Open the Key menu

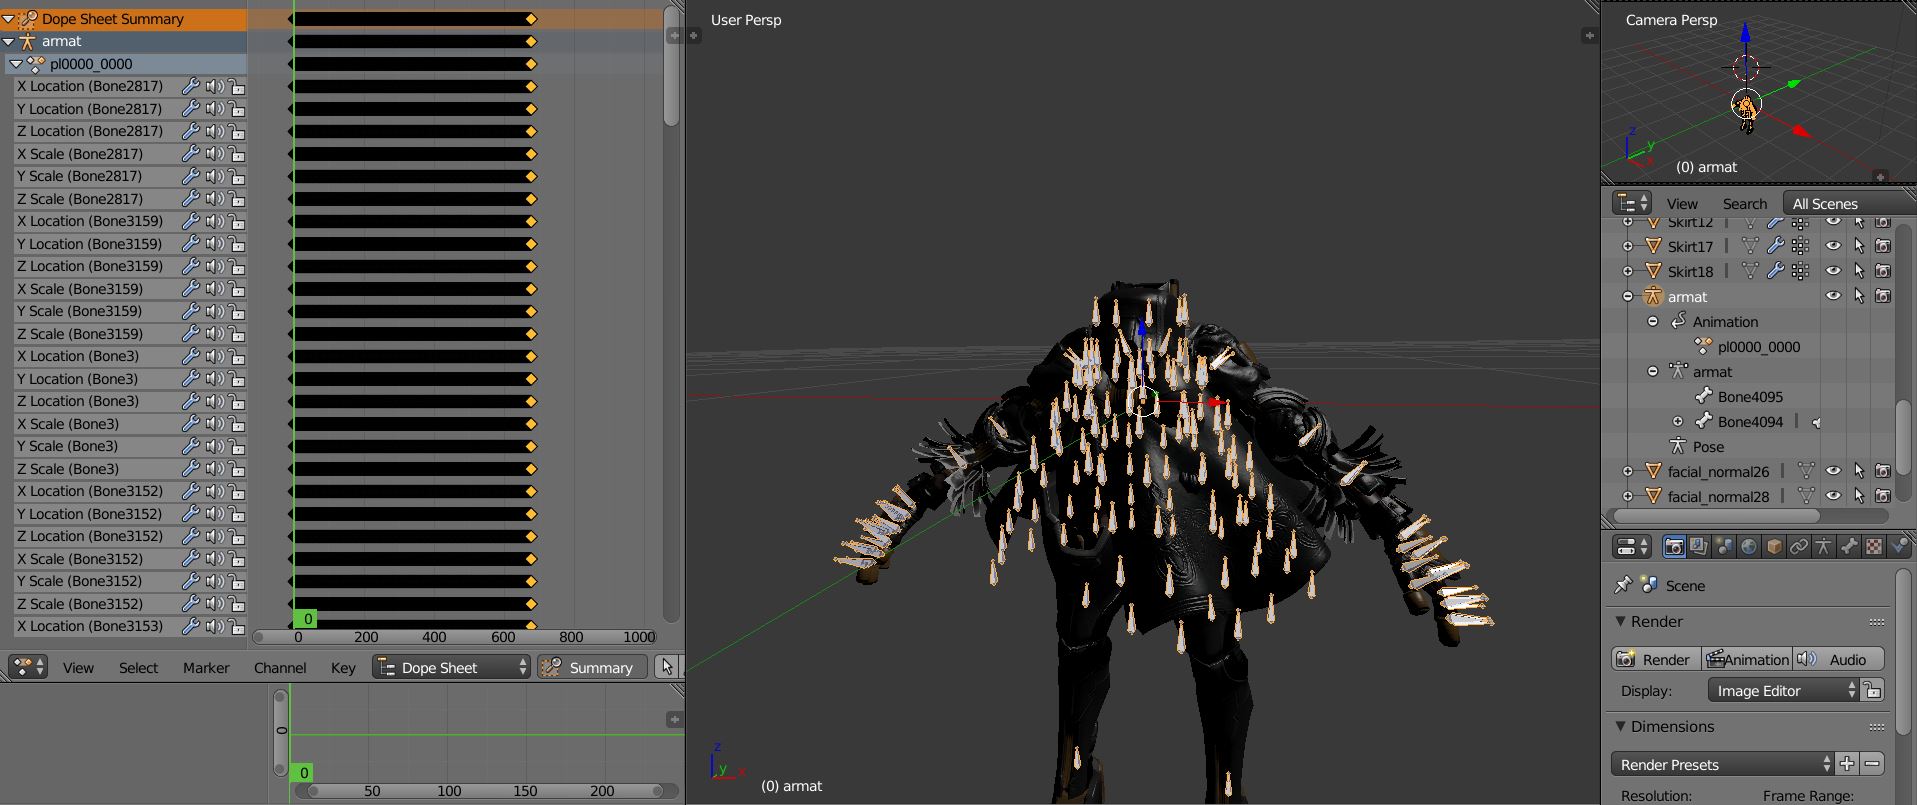[x=343, y=667]
